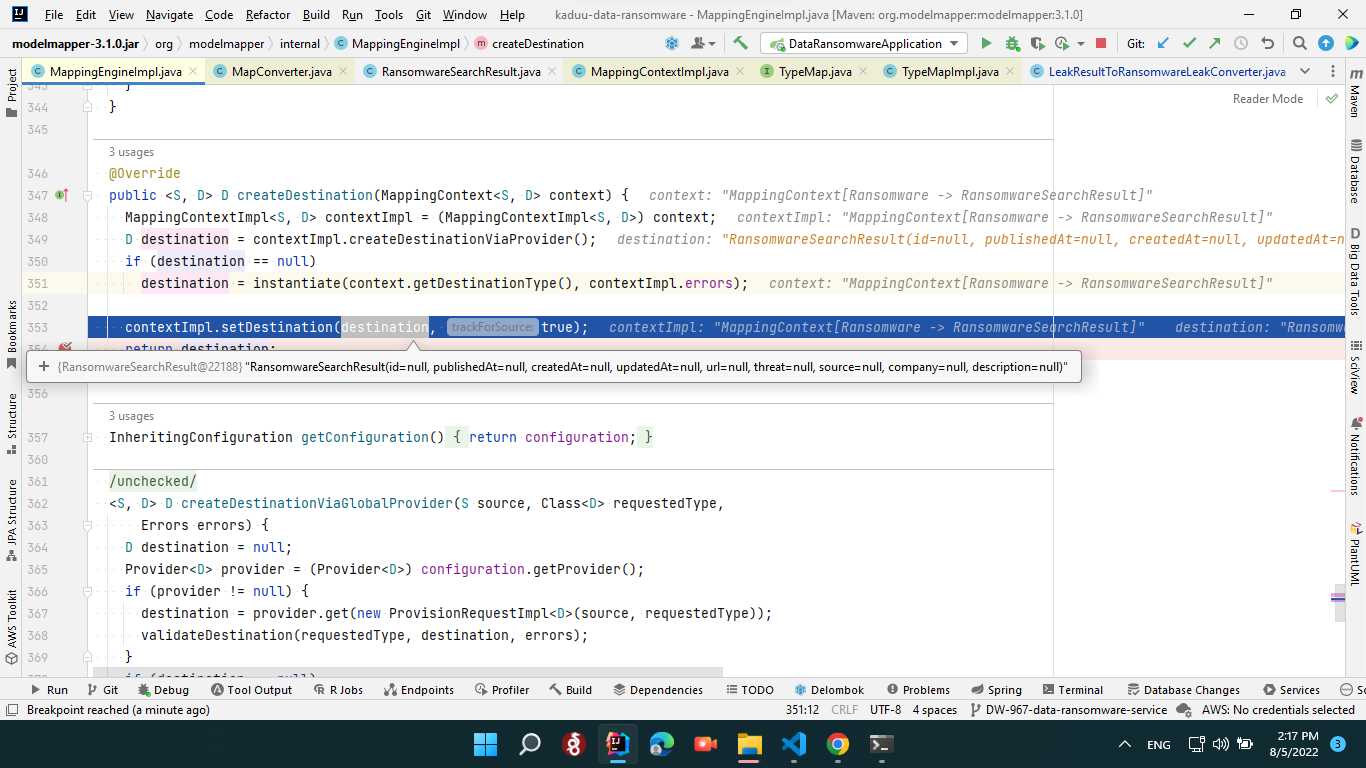Screen dimensions: 1366x768
Task: Start the DataRansomwareApplication run configuration
Action: tap(986, 43)
